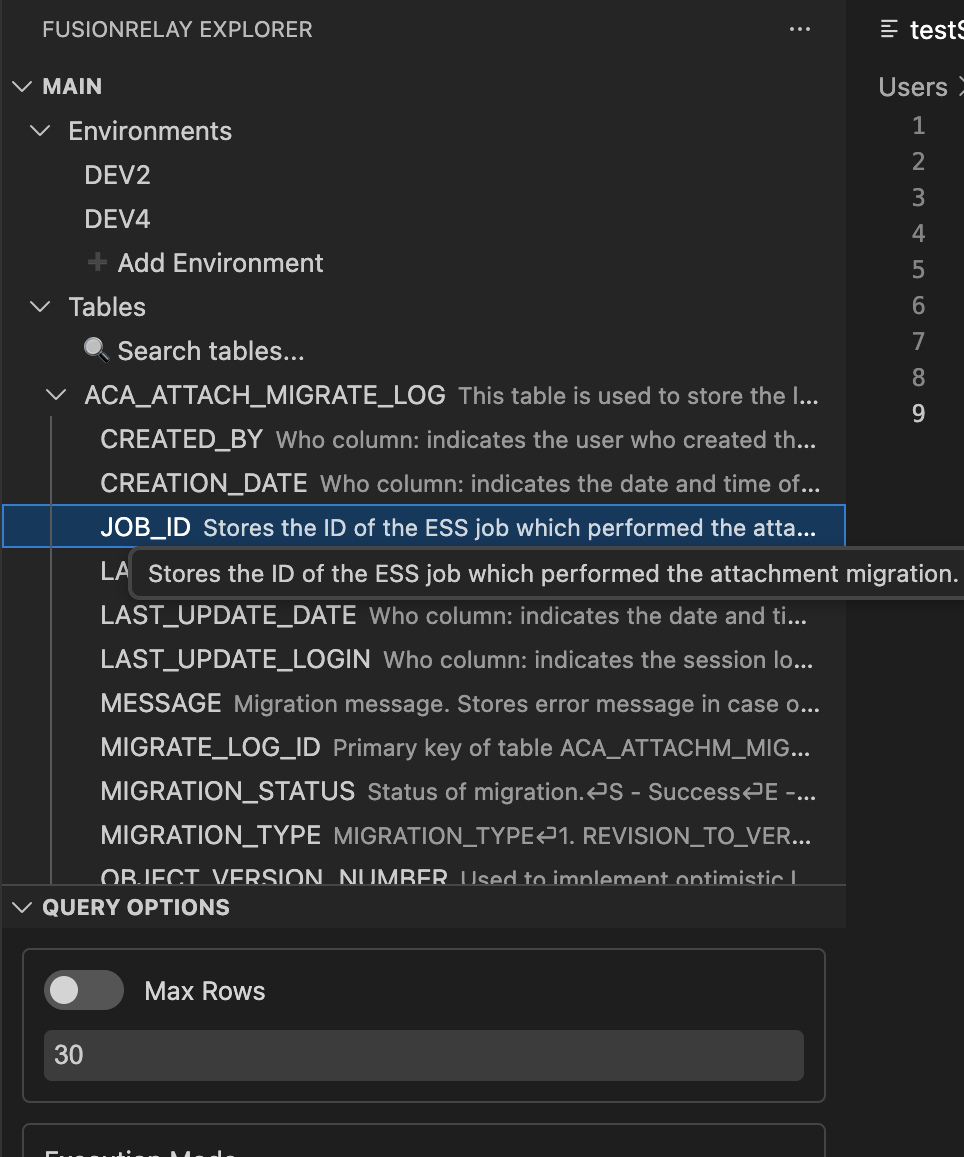Select the JOB_ID column row
The image size is (964, 1157).
pyautogui.click(x=424, y=527)
